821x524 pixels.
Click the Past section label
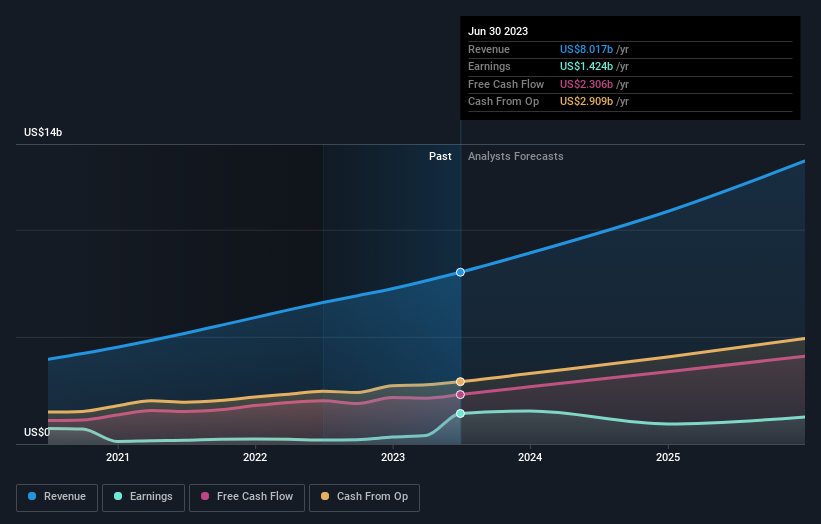coord(440,156)
